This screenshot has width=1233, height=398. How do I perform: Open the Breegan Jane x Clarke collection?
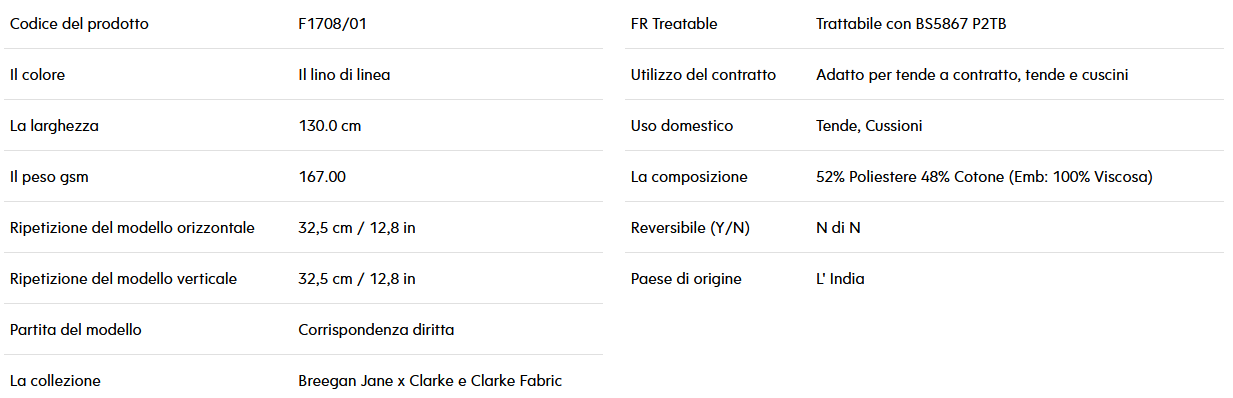[430, 381]
